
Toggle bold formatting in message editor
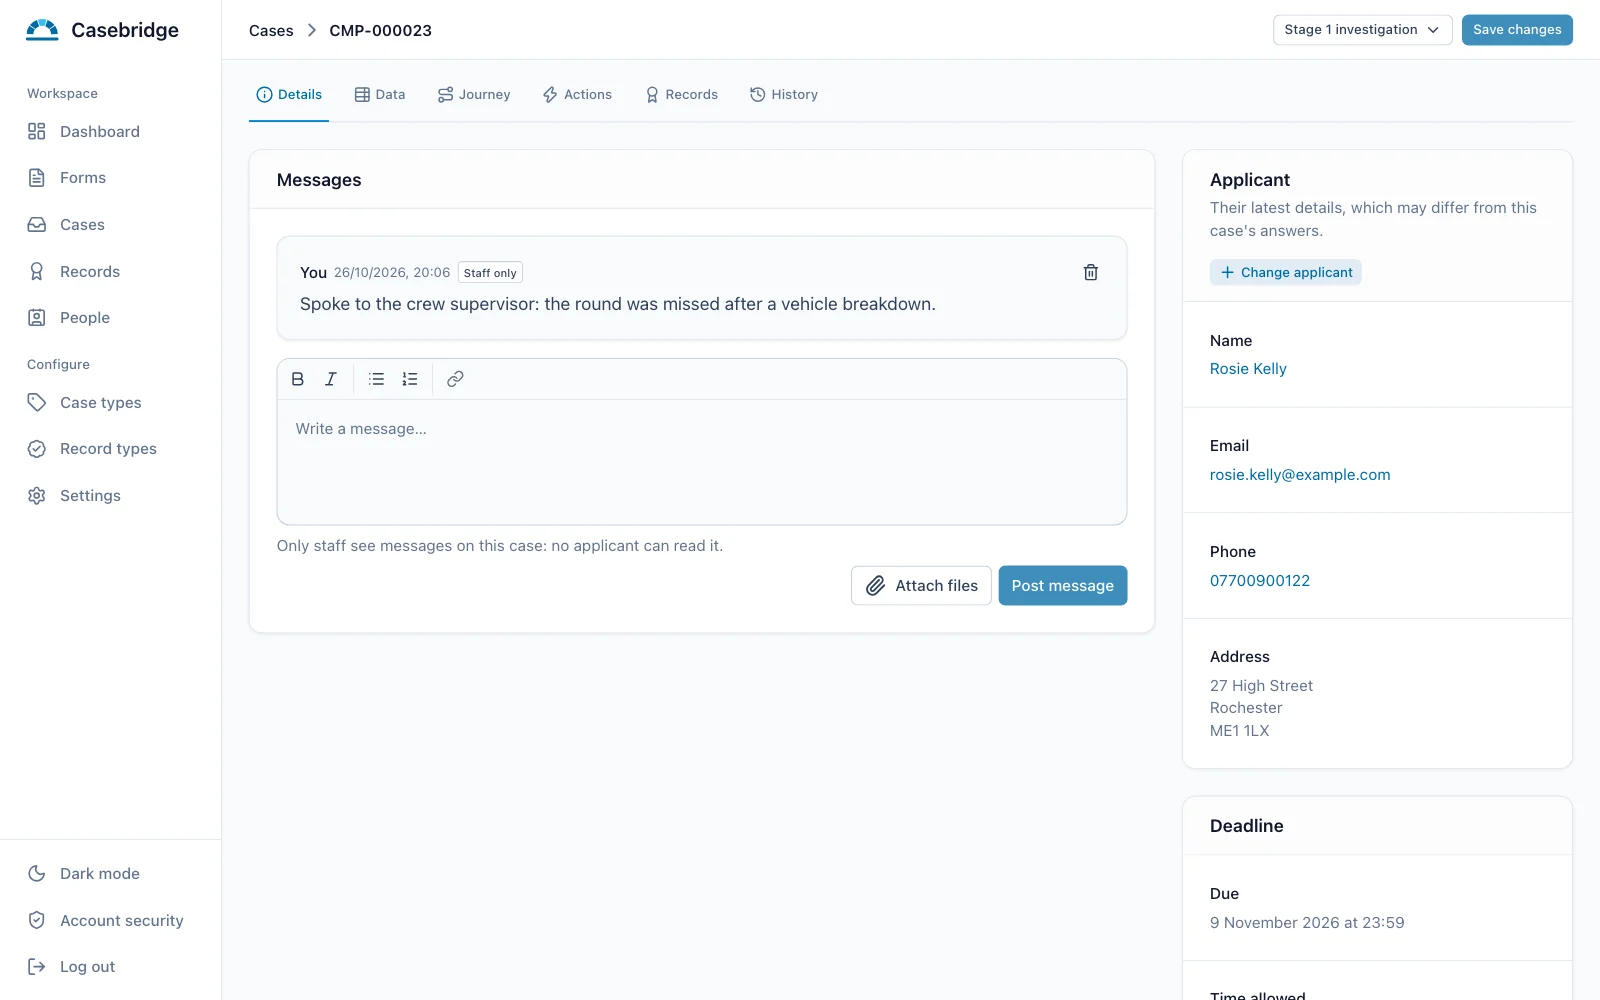coord(298,379)
